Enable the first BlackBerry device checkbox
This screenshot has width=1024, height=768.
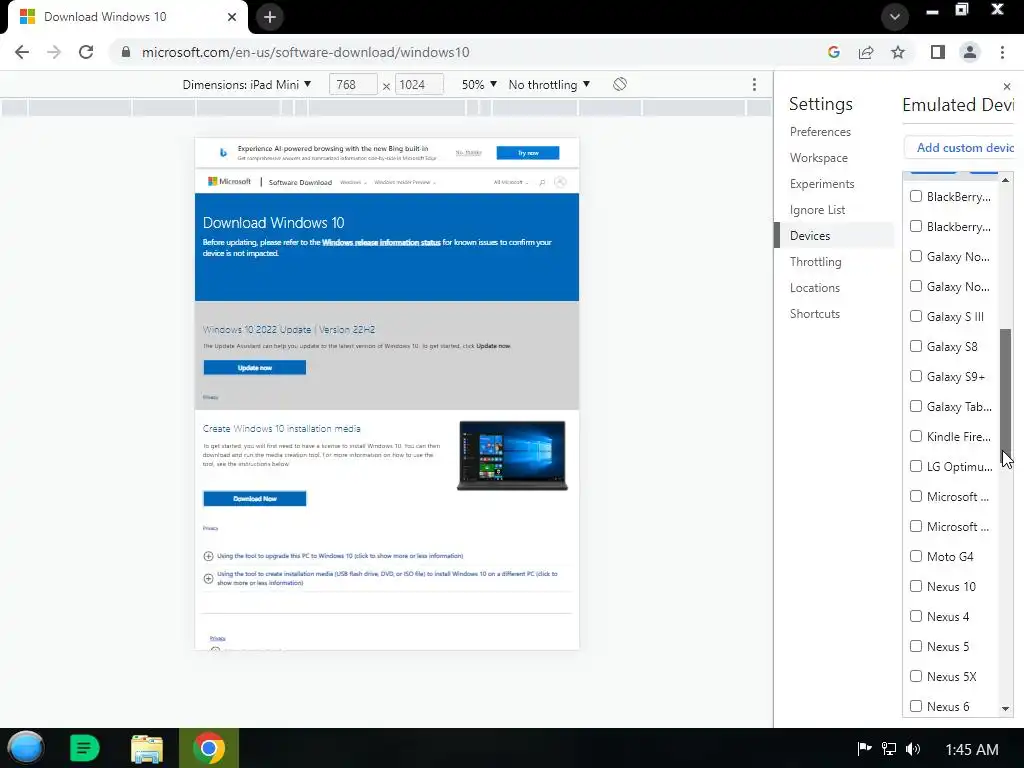tap(916, 196)
